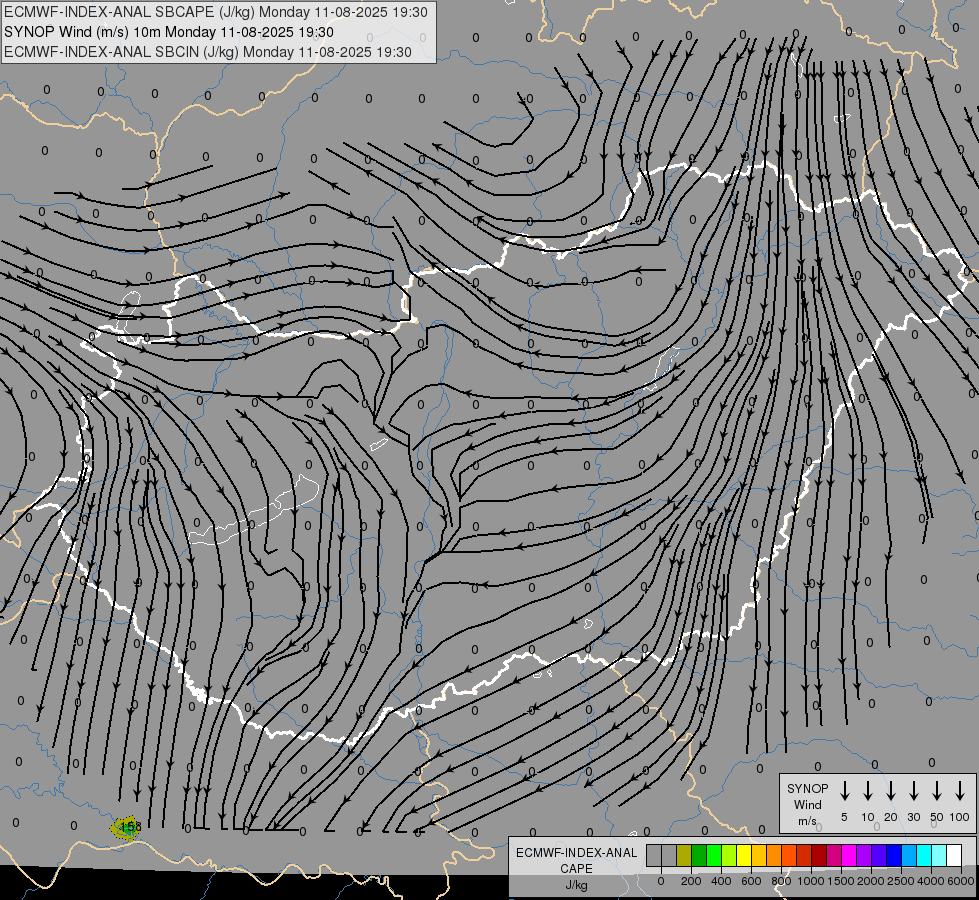The image size is (979, 900).
Task: Click the 400 tick label in legend
Action: pyautogui.click(x=721, y=881)
